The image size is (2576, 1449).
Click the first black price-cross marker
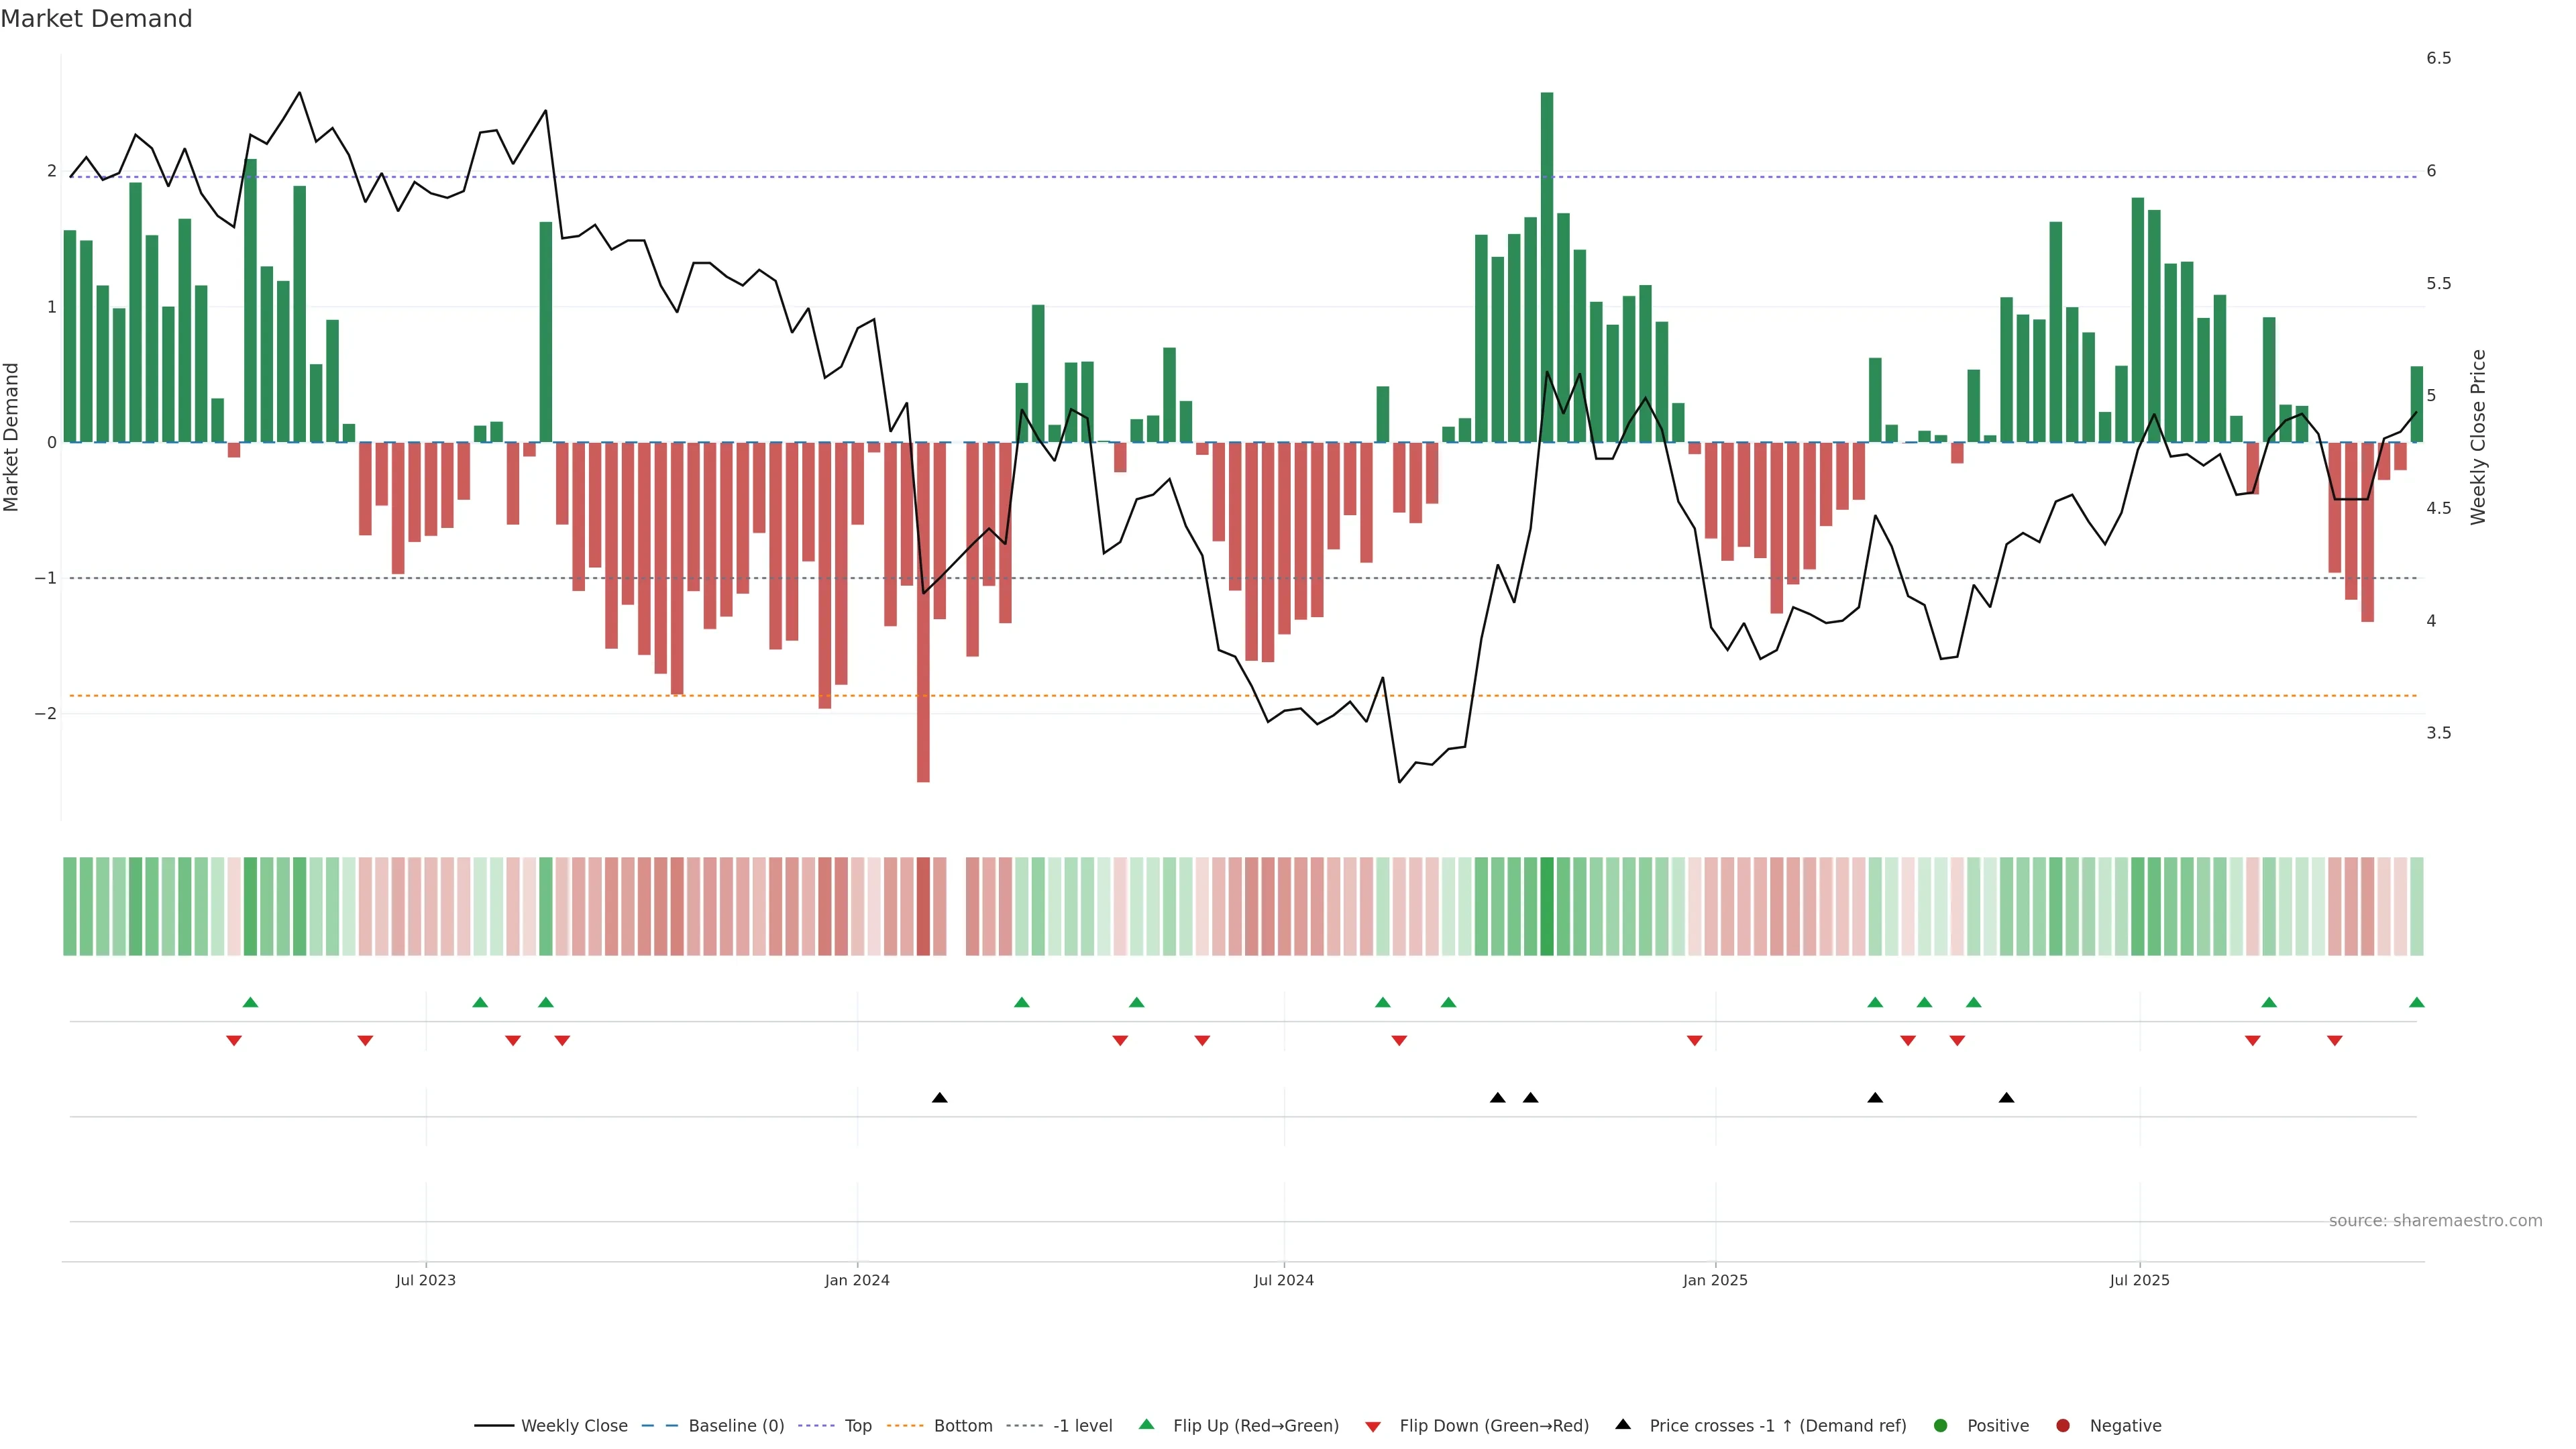(939, 1098)
